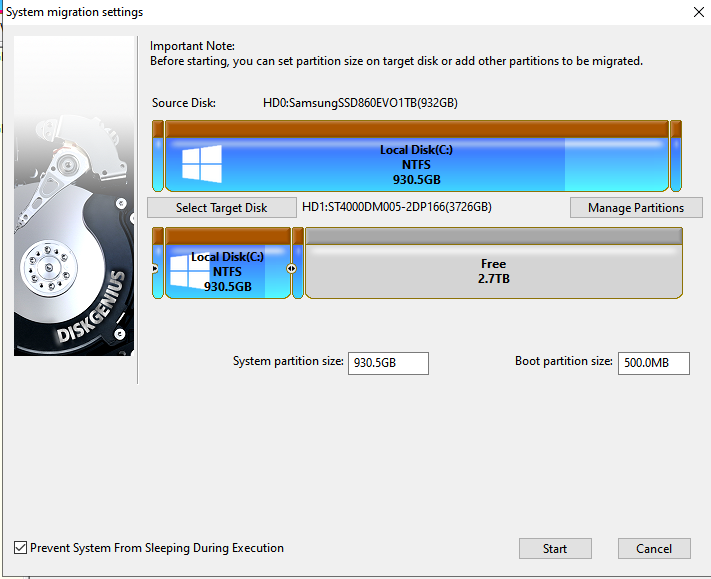Click the Source Disk: label
The width and height of the screenshot is (711, 579).
coord(184,103)
